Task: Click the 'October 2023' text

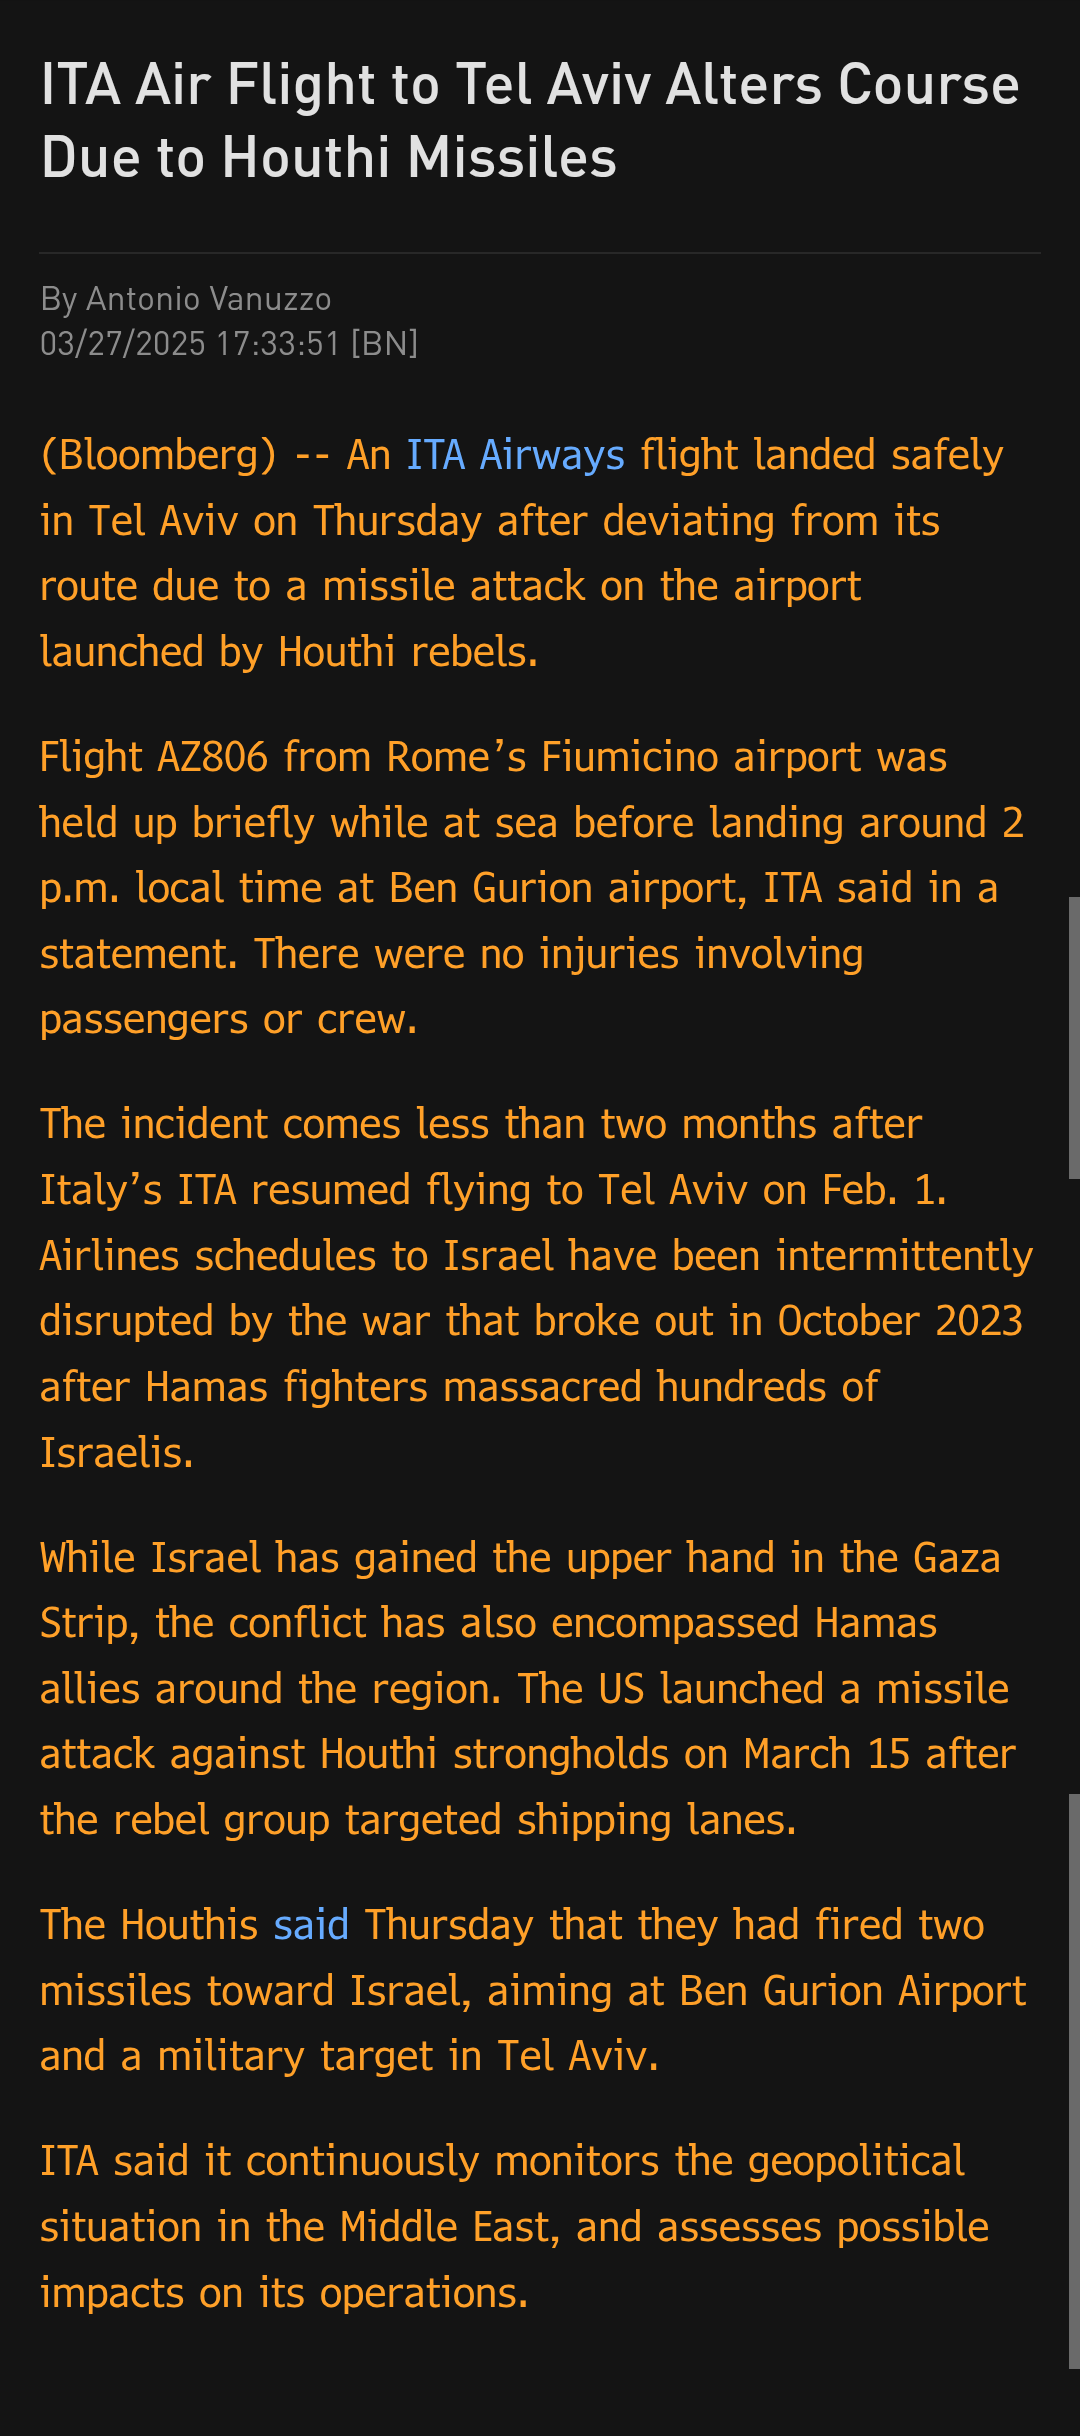Action: point(900,1321)
